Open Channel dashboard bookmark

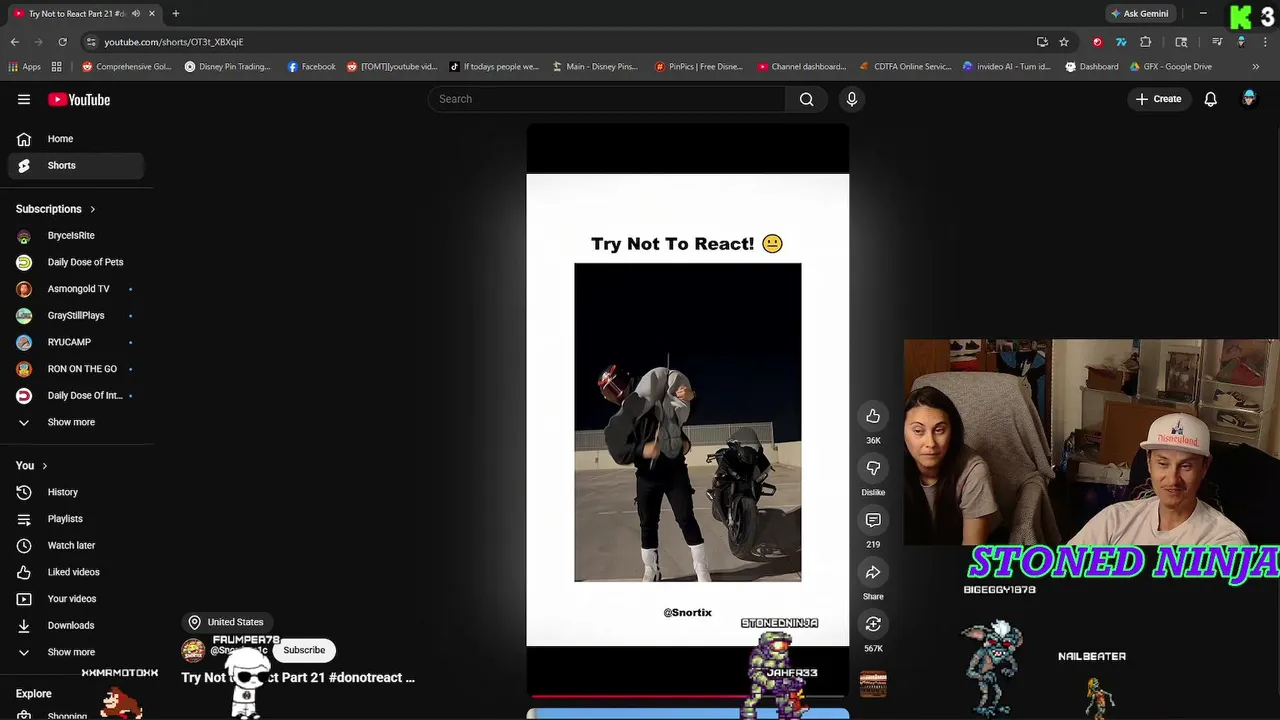click(802, 67)
